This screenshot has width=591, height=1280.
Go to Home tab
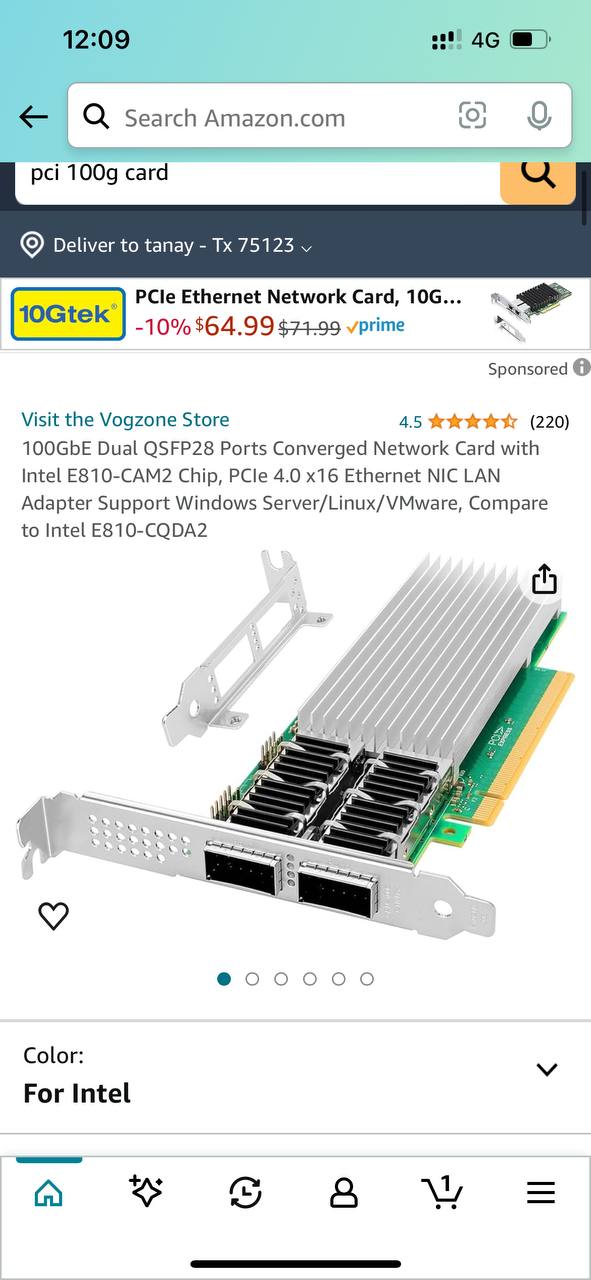49,1192
